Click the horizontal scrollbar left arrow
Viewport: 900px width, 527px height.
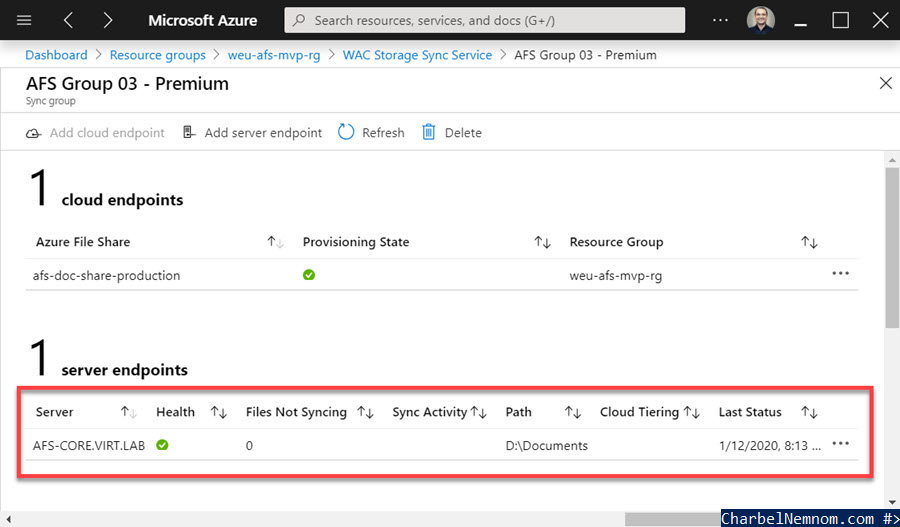pos(8,519)
